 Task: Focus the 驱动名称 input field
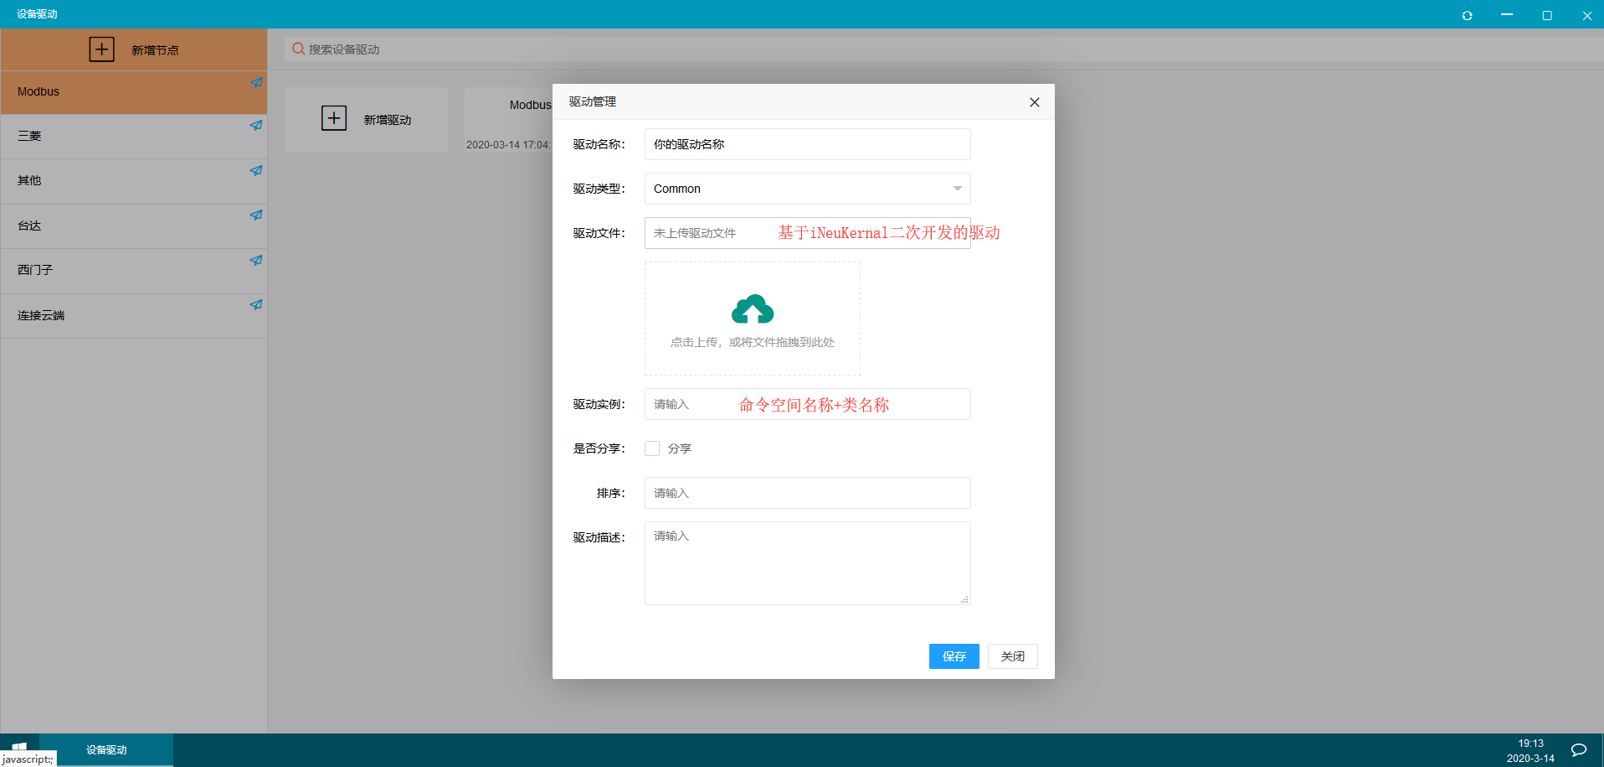pyautogui.click(x=807, y=144)
